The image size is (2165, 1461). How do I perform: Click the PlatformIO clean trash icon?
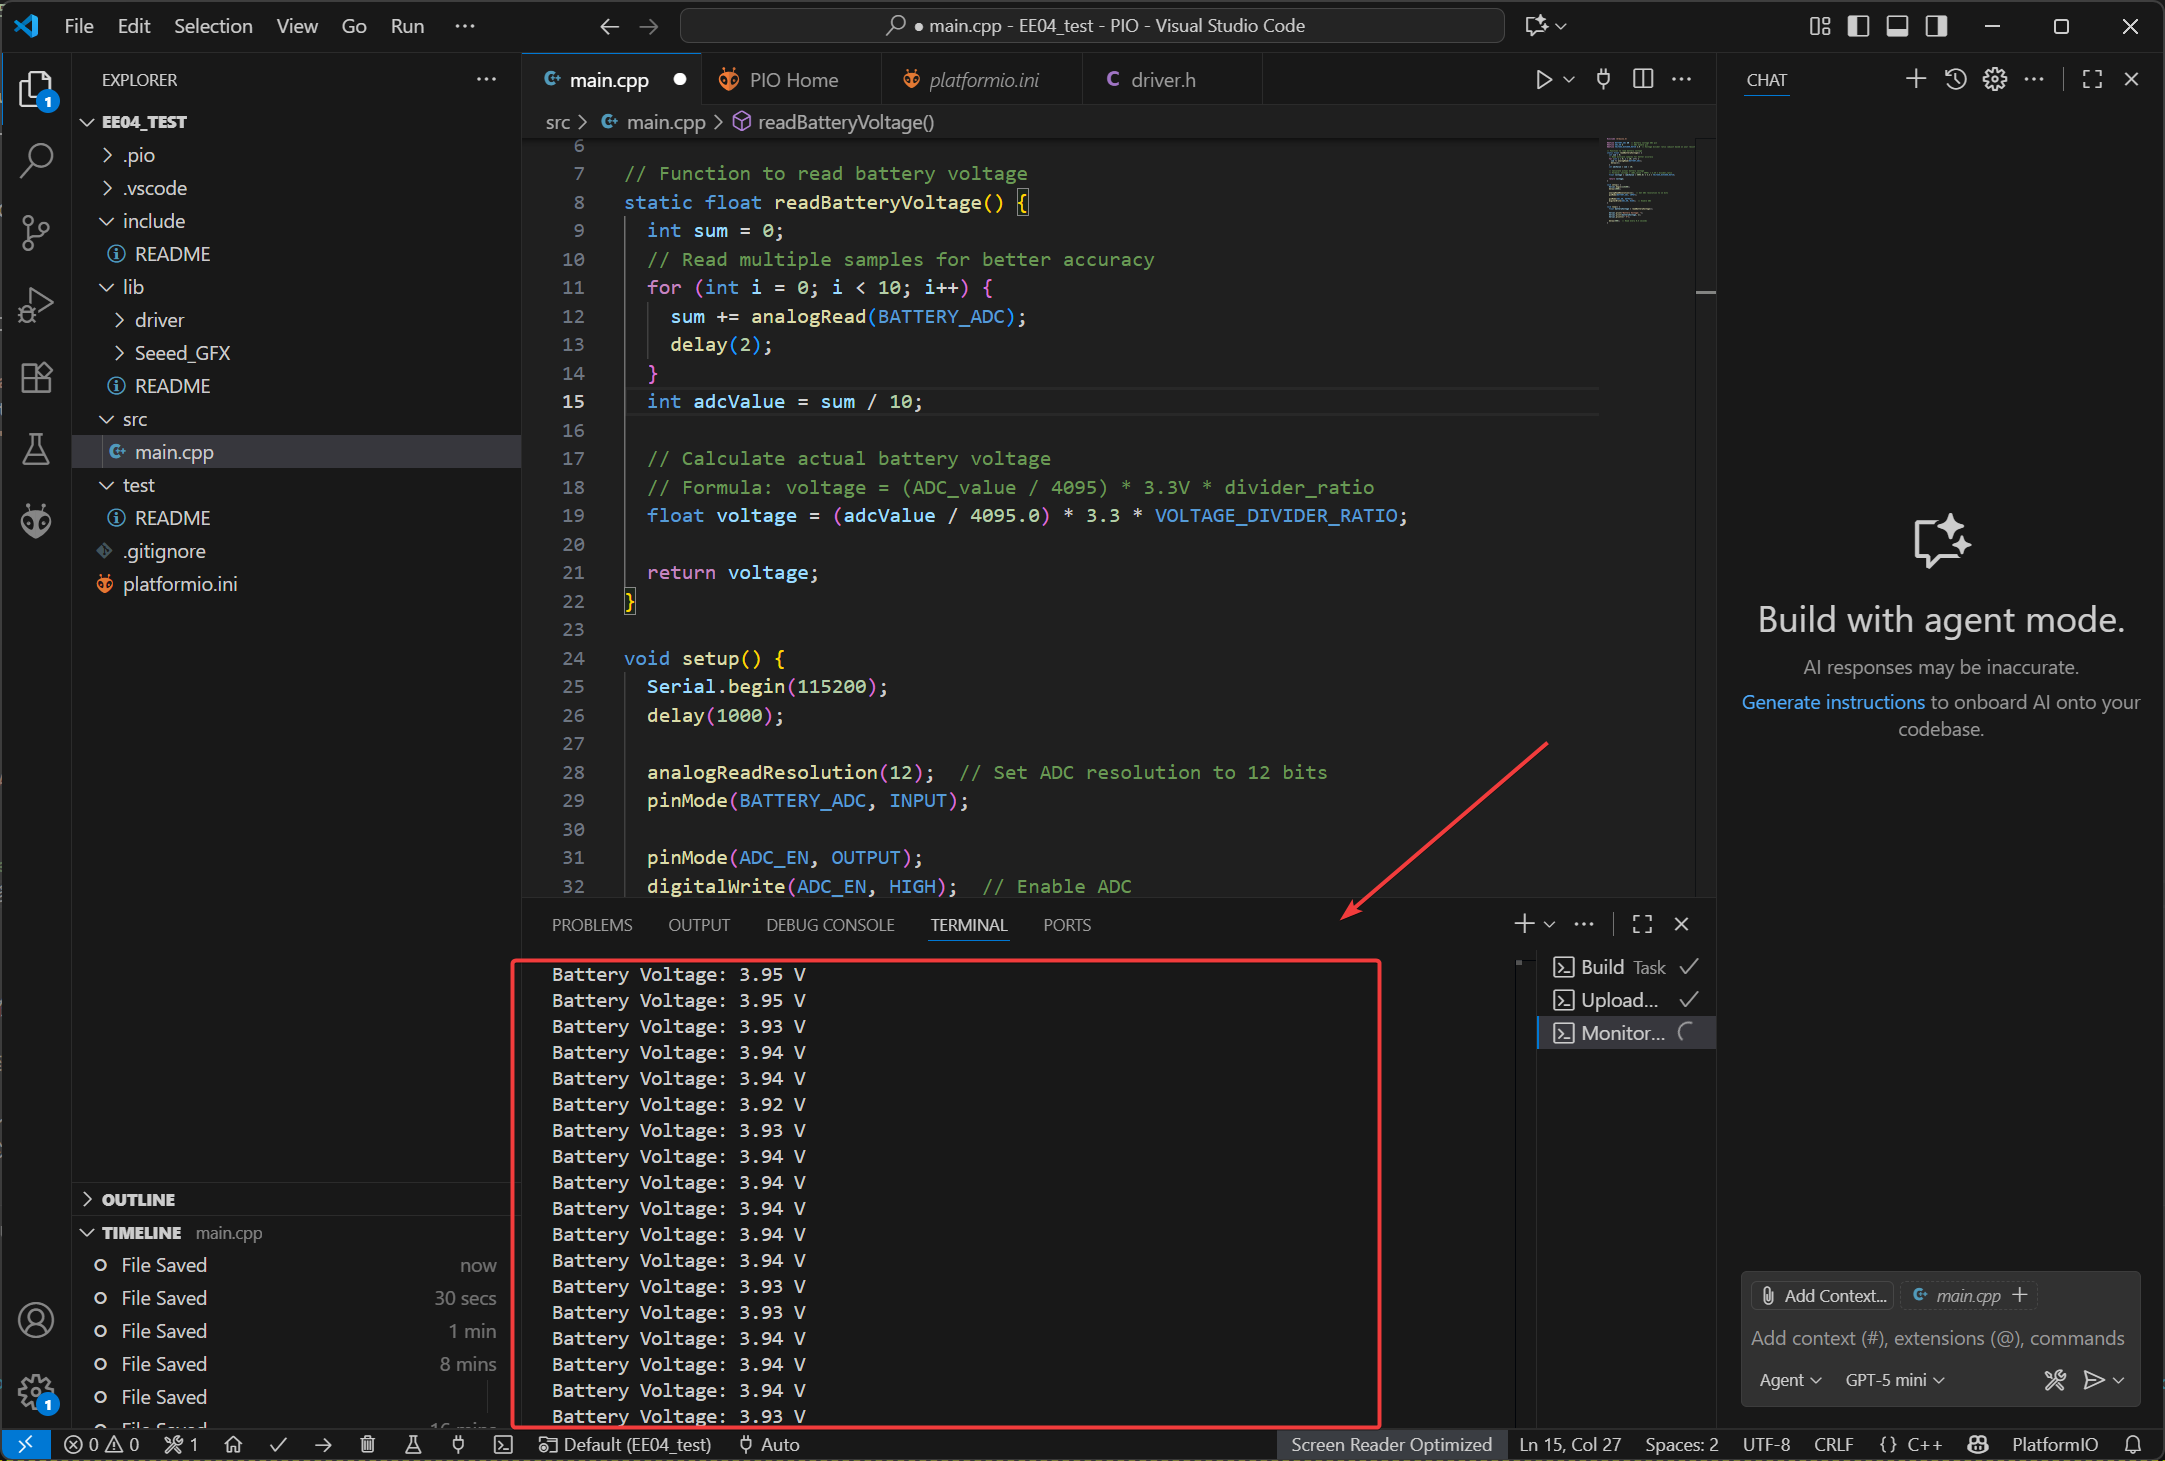tap(368, 1444)
